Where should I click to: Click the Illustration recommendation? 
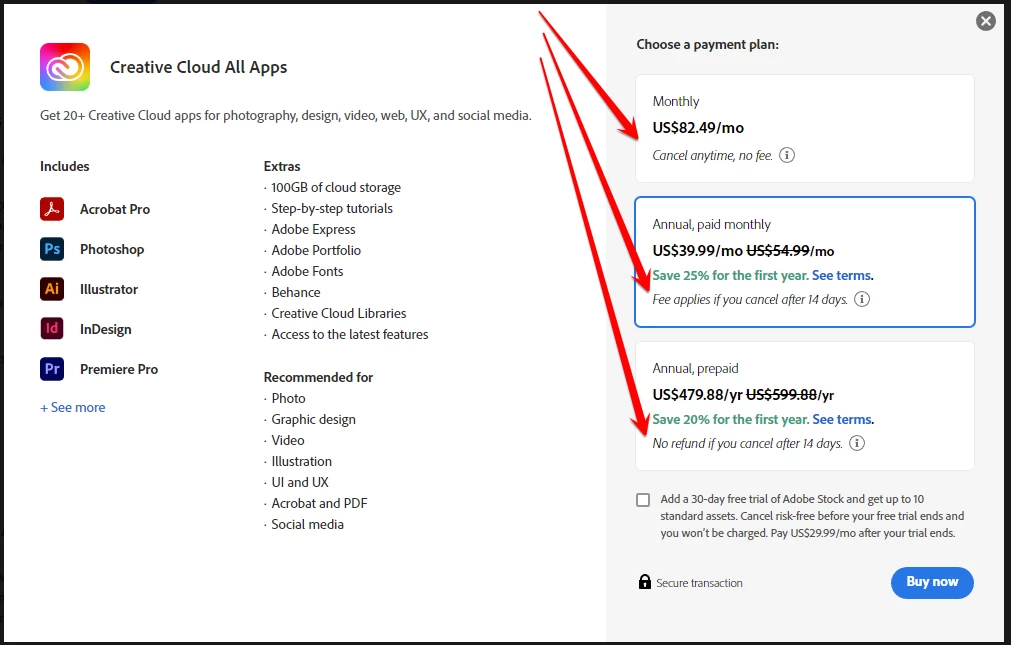point(301,461)
